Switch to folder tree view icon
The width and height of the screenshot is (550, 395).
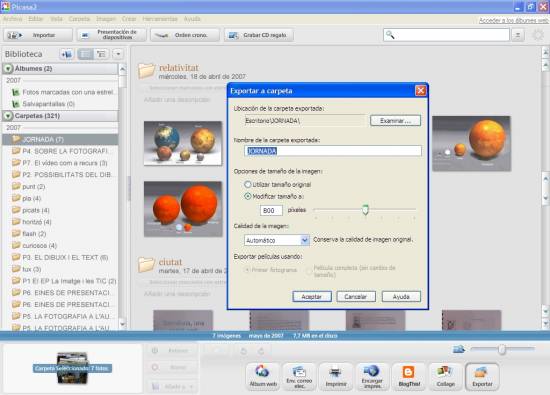tap(102, 54)
